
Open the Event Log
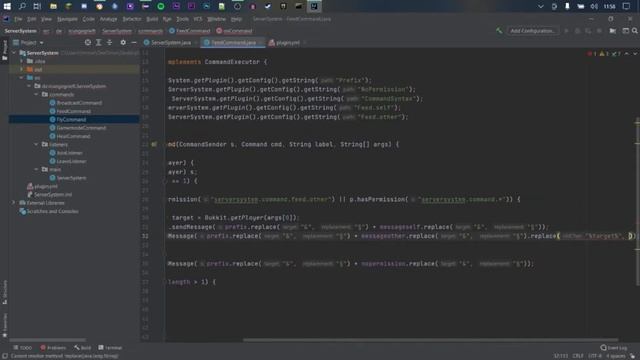tap(614, 348)
